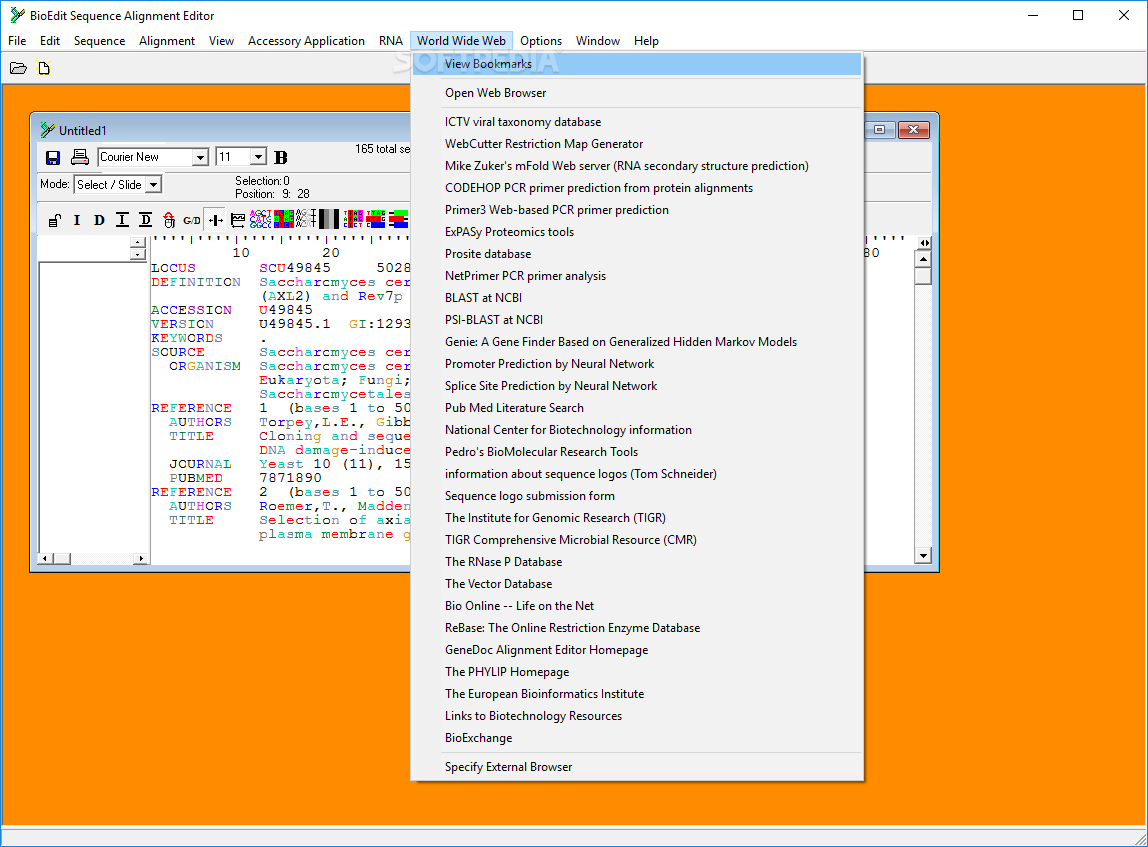This screenshot has height=847, width=1148.
Task: Open Pub Med Literature Search
Action: tap(637, 408)
